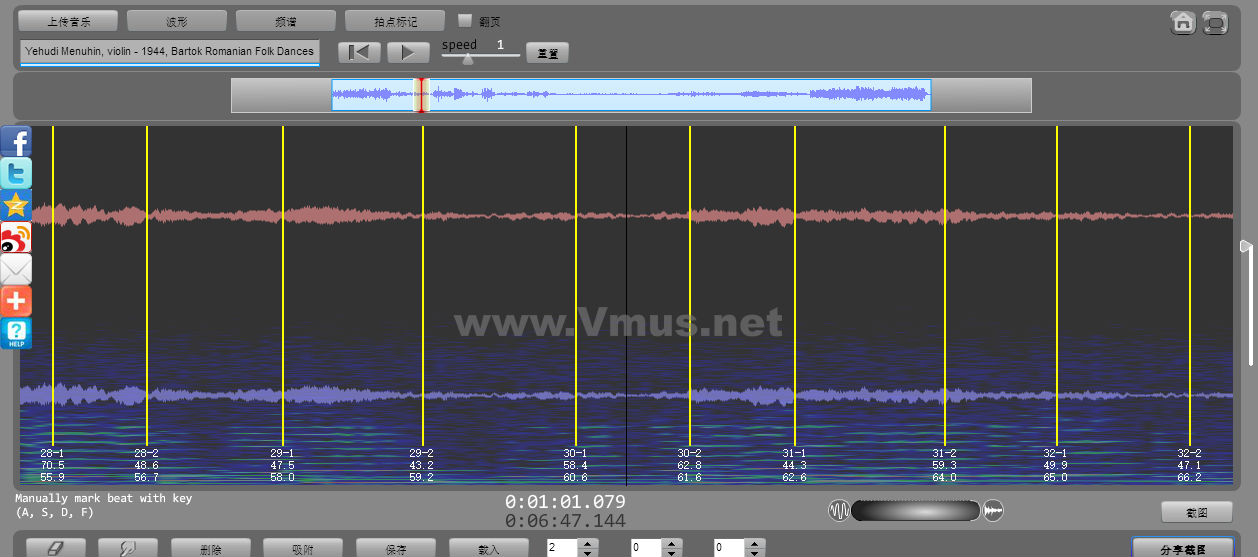This screenshot has height=557, width=1258.
Task: Click the fullscreen icon button
Action: [1215, 22]
